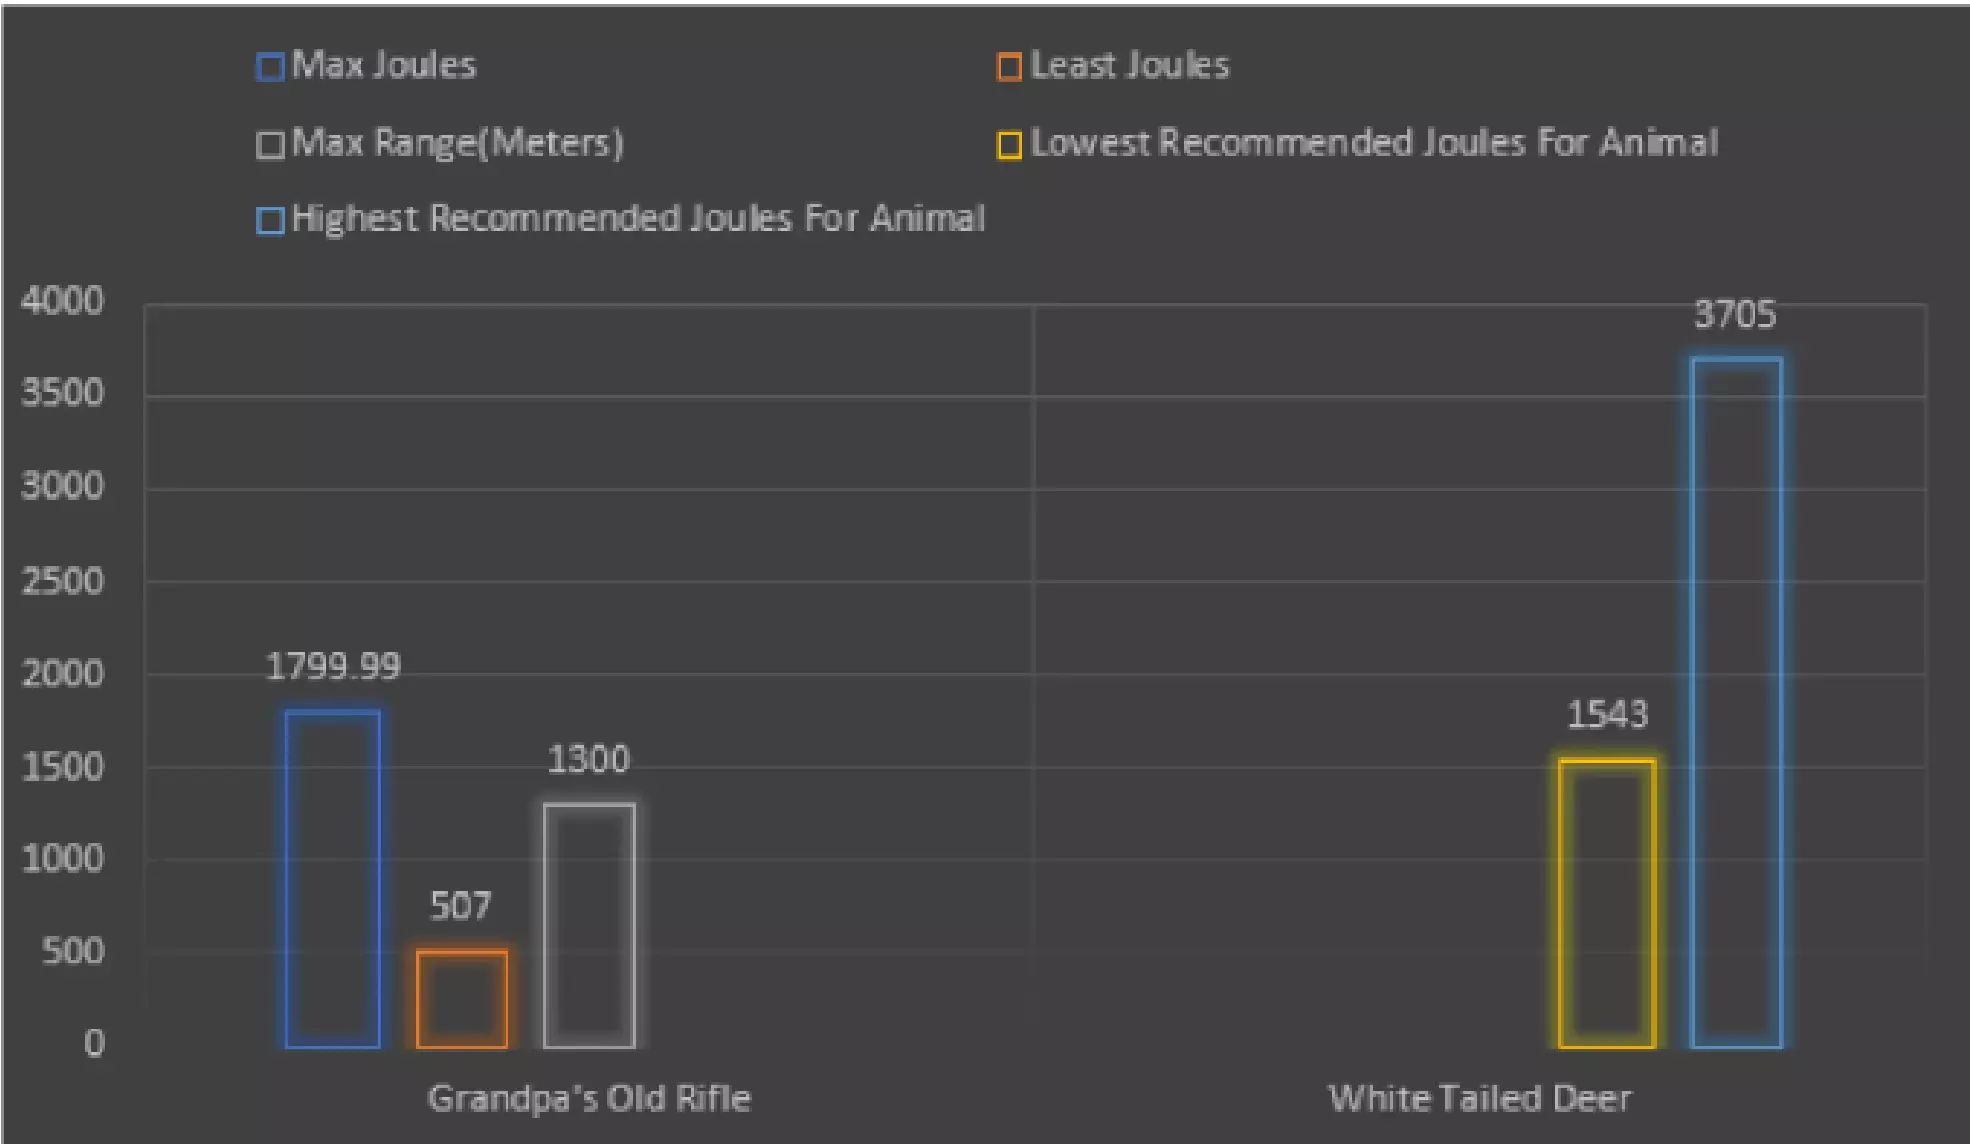Viewport: 1970px width, 1144px height.
Task: Click the Highest Recommended Joules legend swatch
Action: (270, 220)
